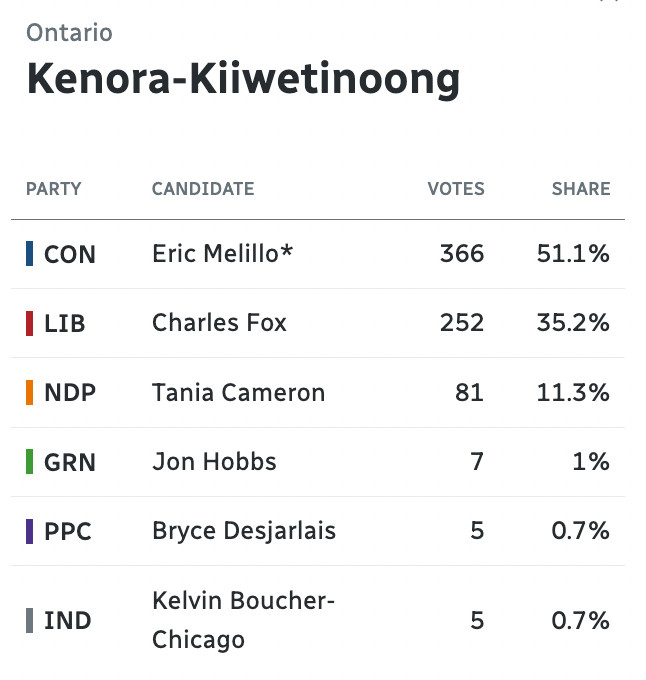Image resolution: width=646 pixels, height=680 pixels.
Task: Click the green GRN party color bar
Action: [x=29, y=461]
